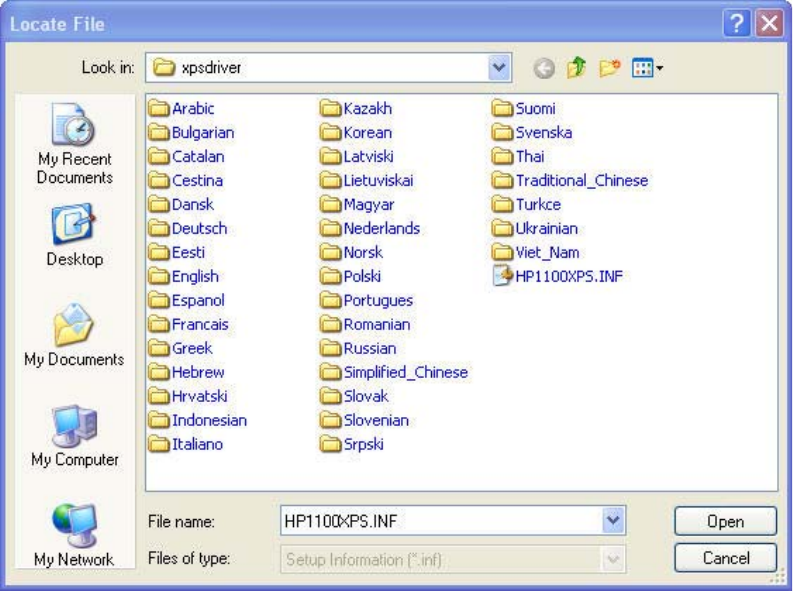Viewport: 793px width, 591px height.
Task: Select the Thai folder
Action: pos(518,156)
